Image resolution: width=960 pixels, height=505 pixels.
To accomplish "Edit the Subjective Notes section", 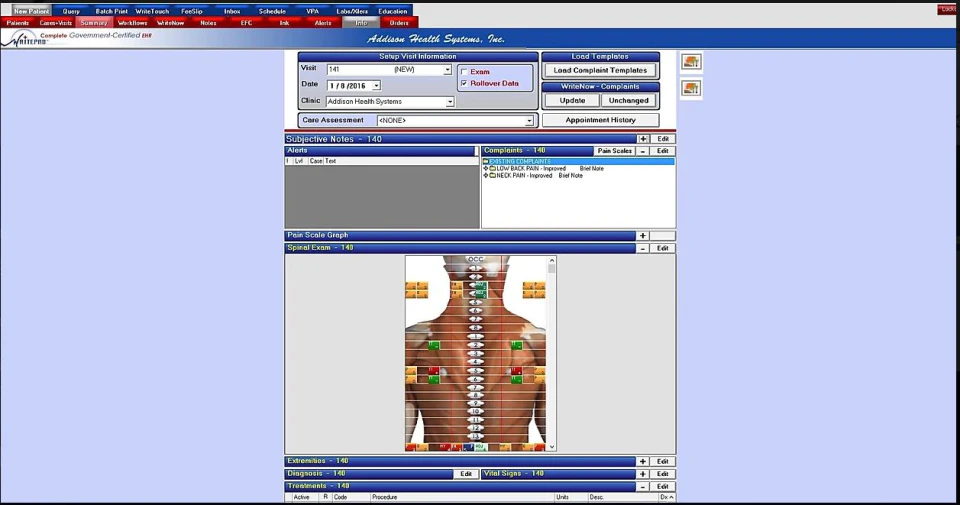I will click(662, 140).
